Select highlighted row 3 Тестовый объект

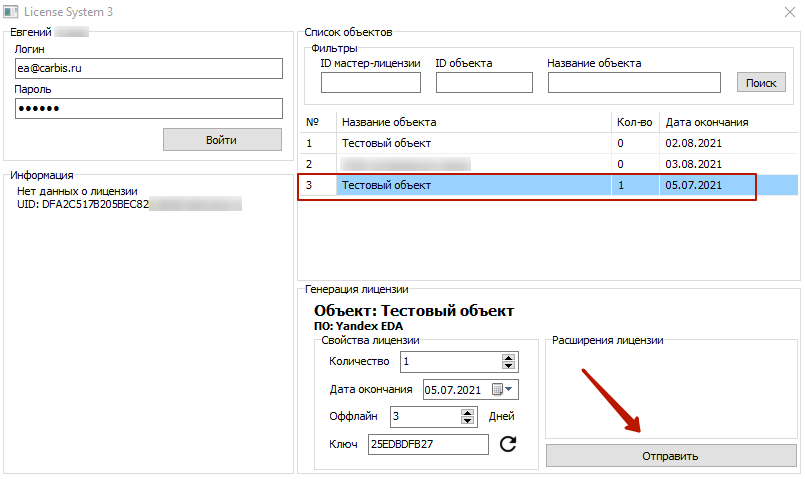tap(549, 185)
